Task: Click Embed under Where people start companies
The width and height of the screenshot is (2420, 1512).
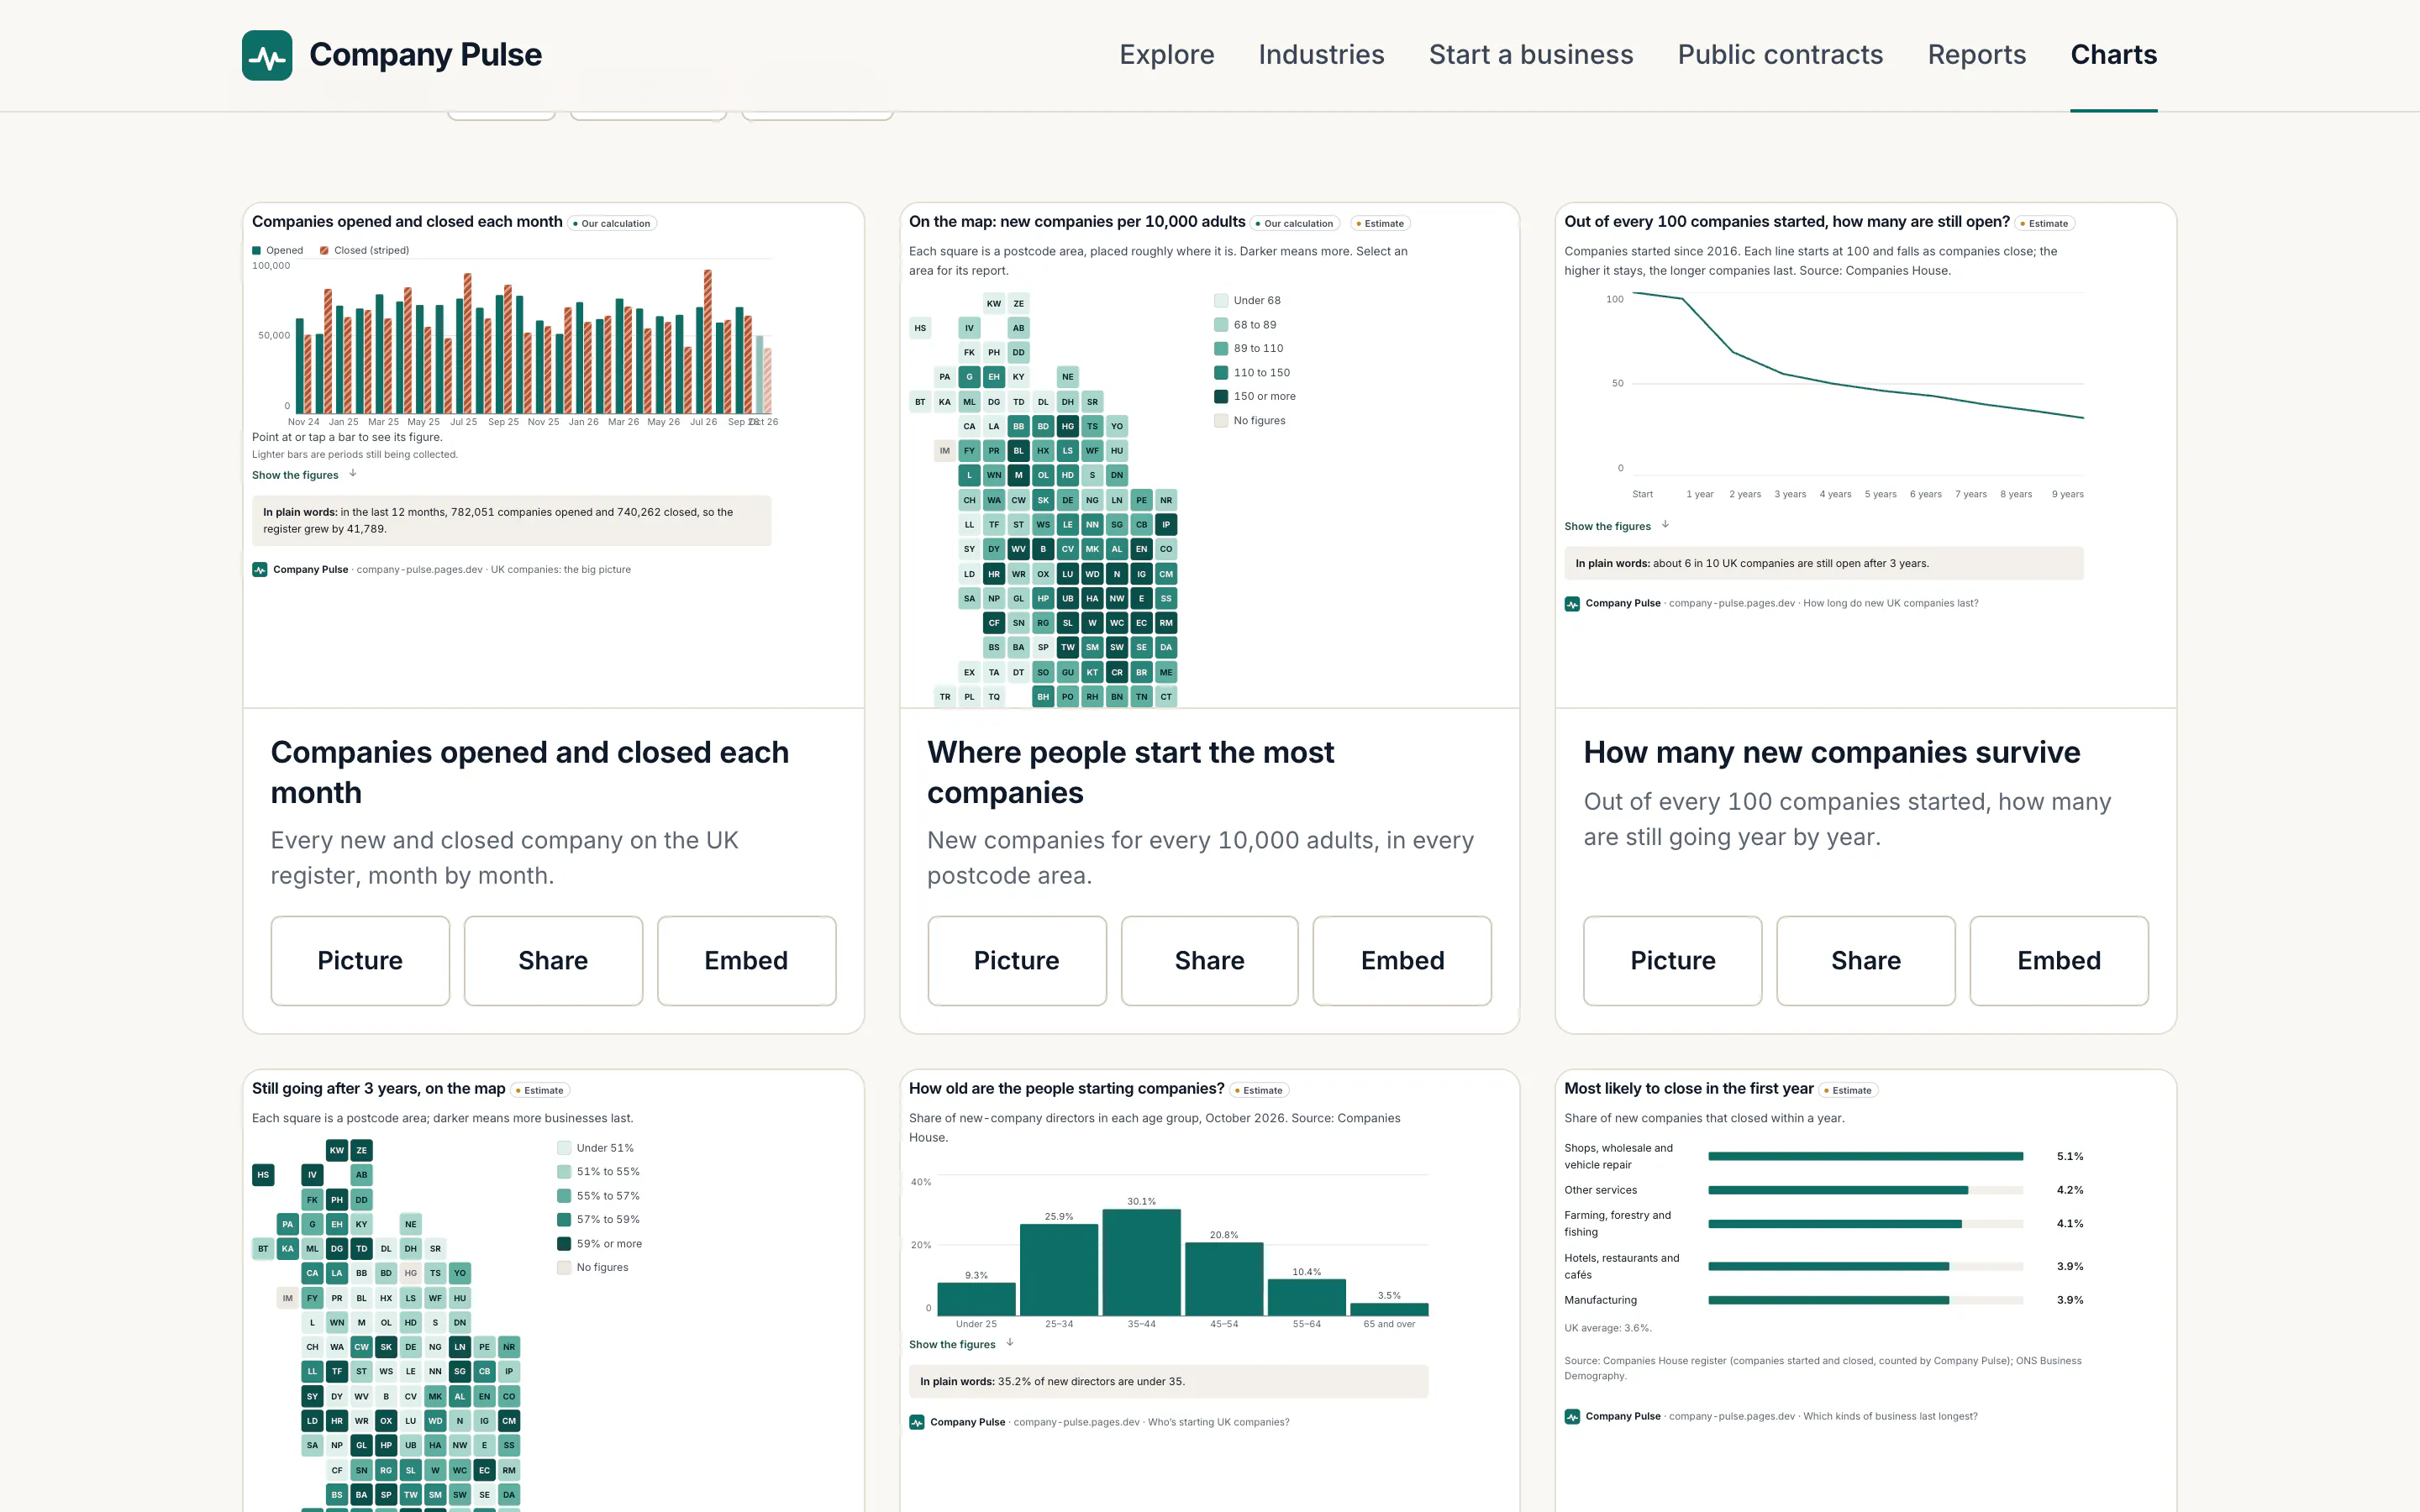Action: tap(1402, 960)
